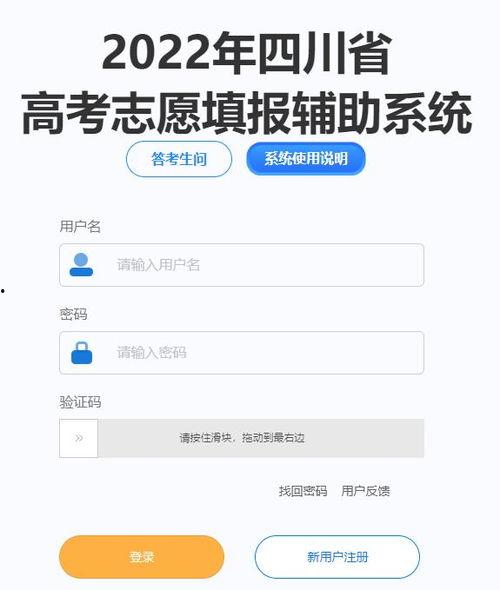Viewport: 500px width, 590px height.
Task: Click the double-arrow captcha slider handle
Action: coord(79,438)
